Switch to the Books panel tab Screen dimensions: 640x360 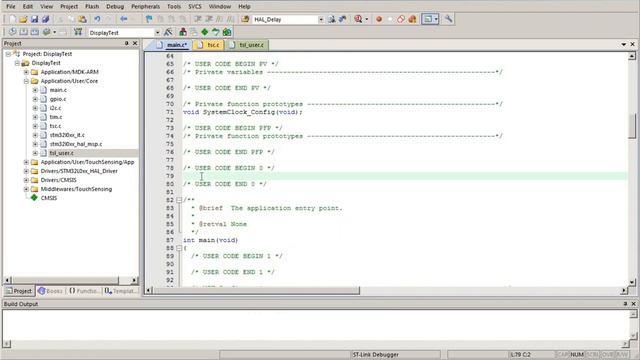(x=51, y=291)
